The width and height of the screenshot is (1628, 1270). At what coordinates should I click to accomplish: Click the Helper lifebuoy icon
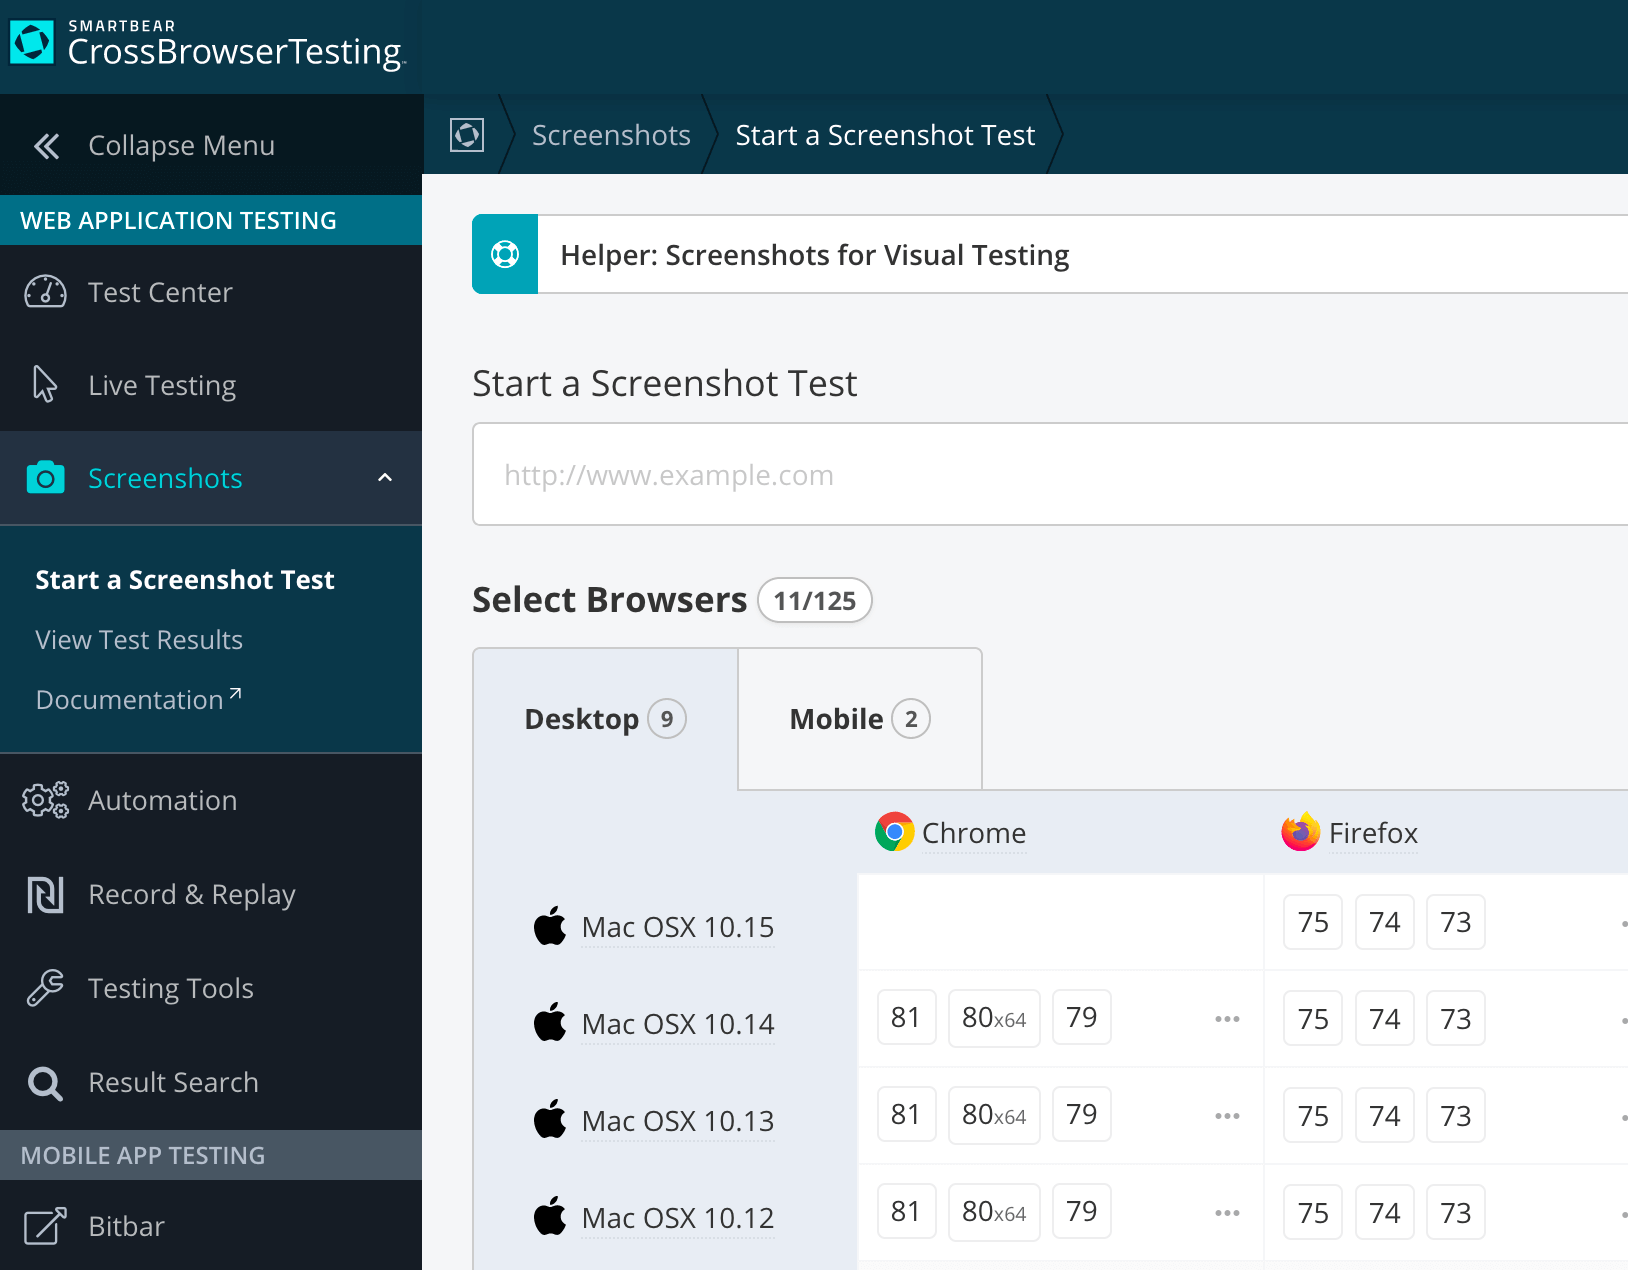point(505,254)
